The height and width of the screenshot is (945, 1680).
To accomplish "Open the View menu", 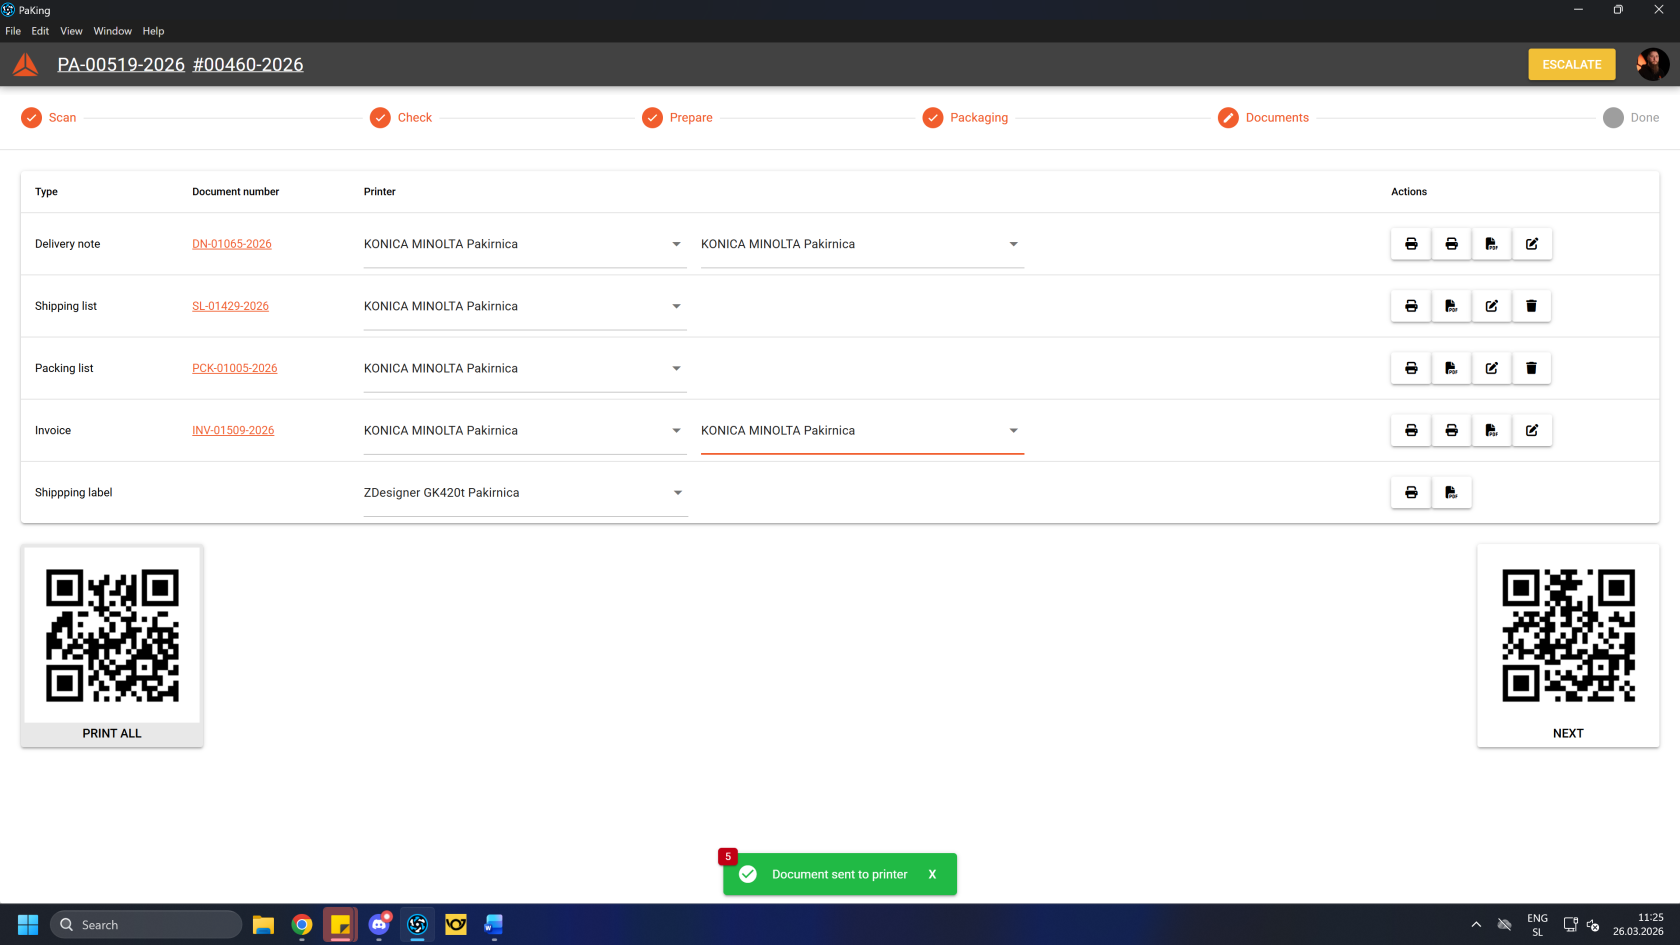I will [71, 31].
